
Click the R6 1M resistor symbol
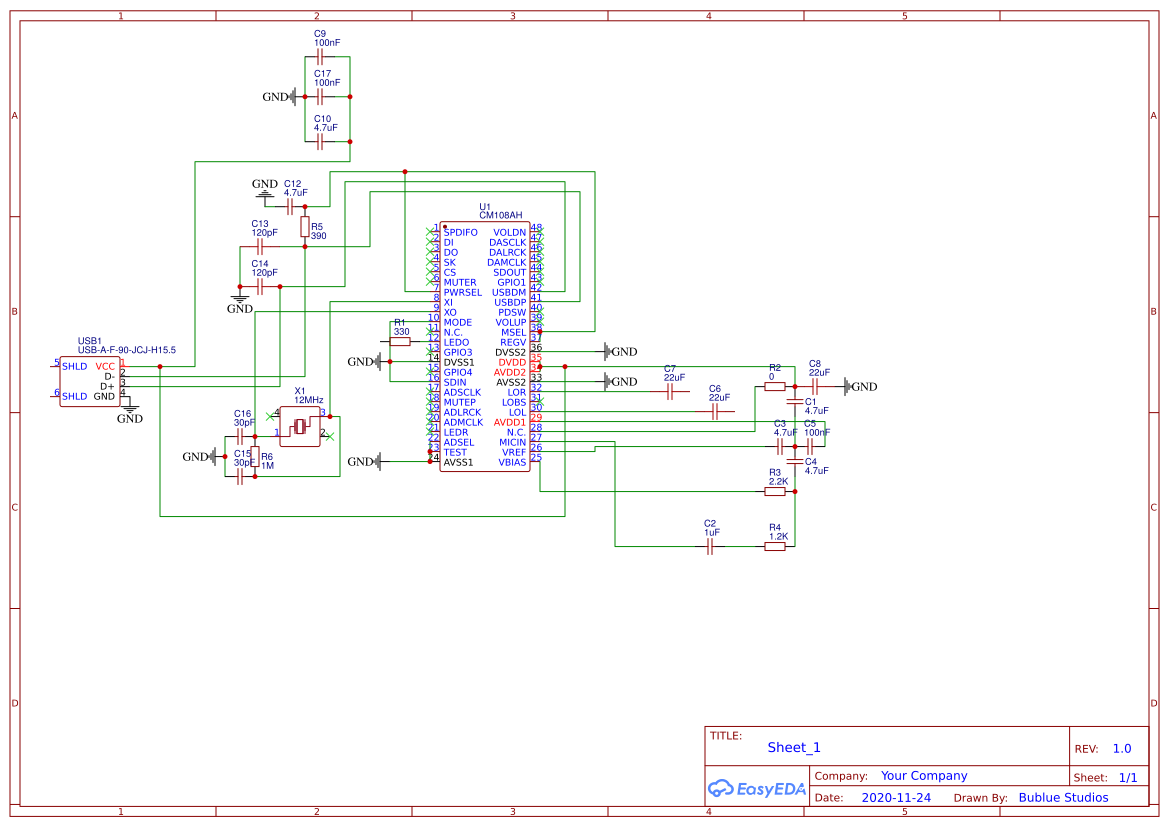[x=255, y=458]
